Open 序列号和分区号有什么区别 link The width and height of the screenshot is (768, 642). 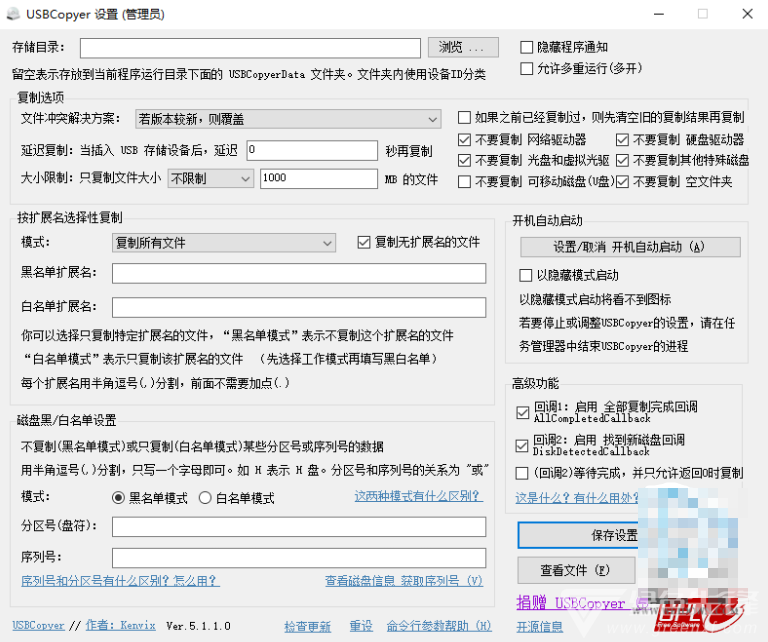click(120, 581)
